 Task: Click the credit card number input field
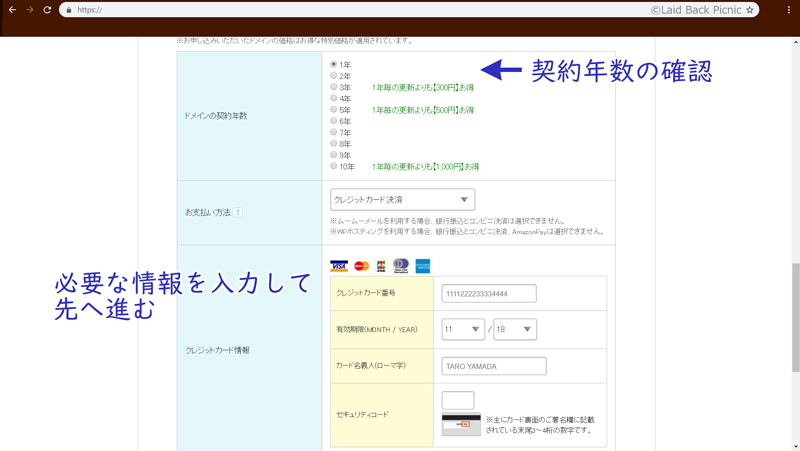coord(489,293)
